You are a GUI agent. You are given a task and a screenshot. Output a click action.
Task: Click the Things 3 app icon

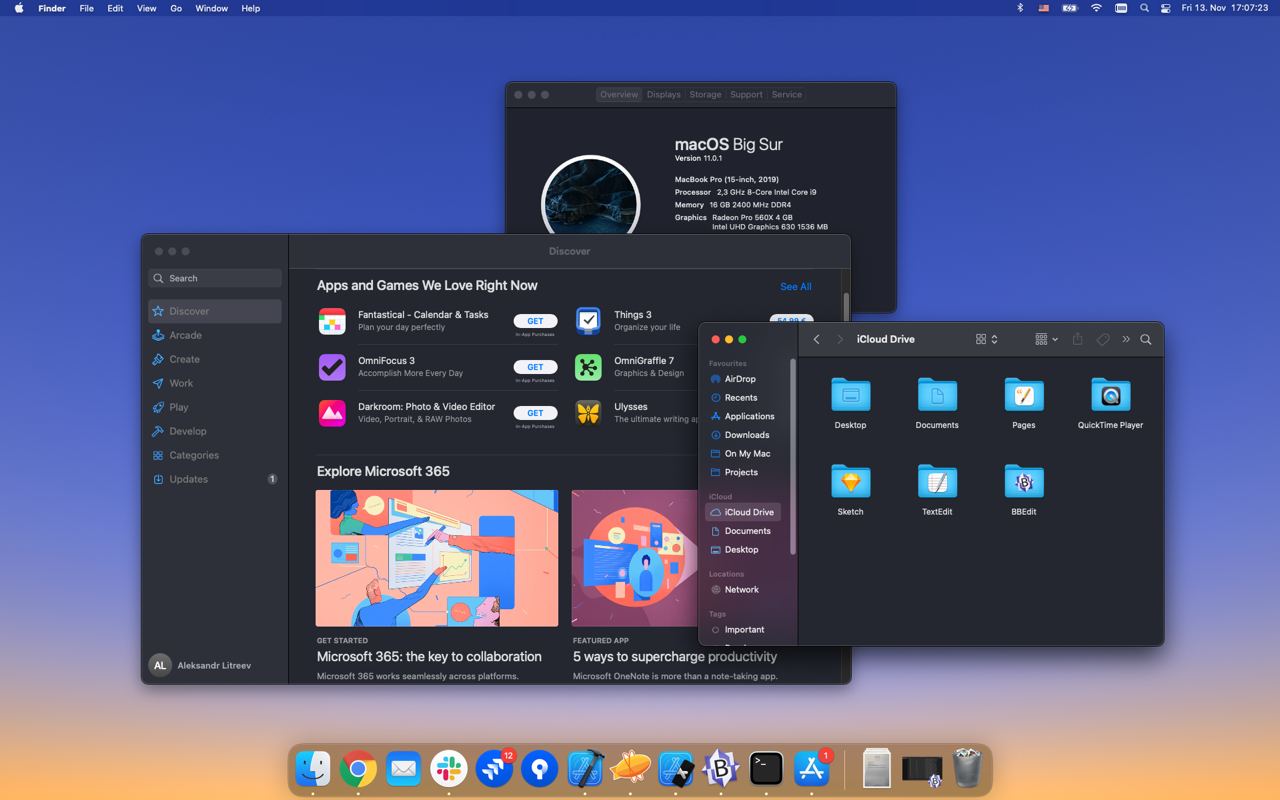coord(588,321)
